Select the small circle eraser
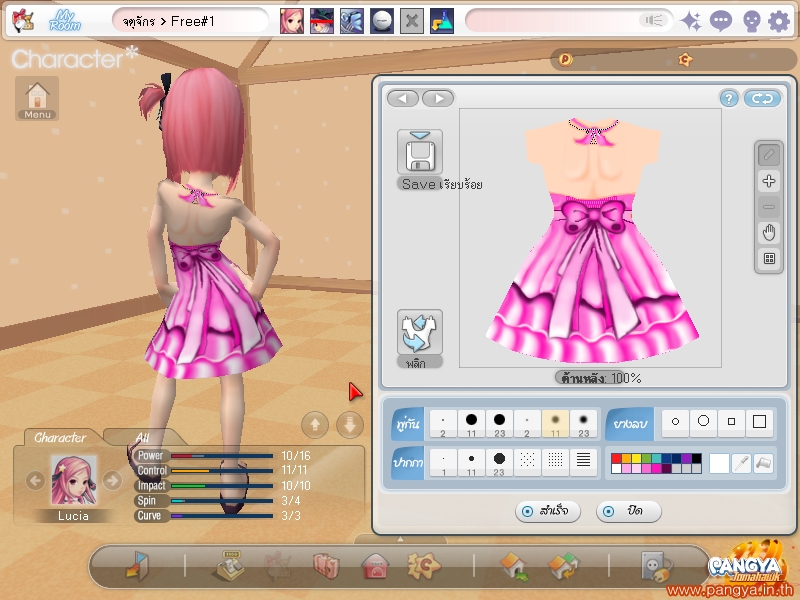The image size is (800, 600). point(676,421)
